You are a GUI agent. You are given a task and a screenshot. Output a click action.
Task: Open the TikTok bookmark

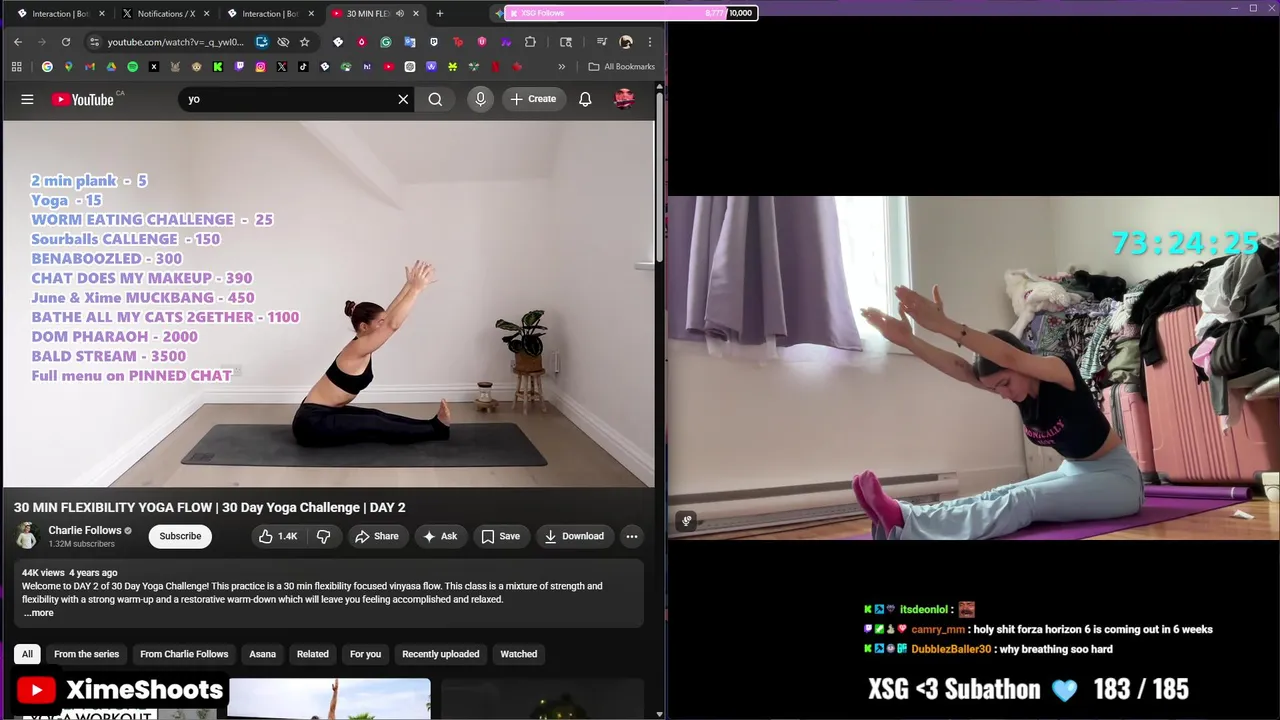point(303,67)
